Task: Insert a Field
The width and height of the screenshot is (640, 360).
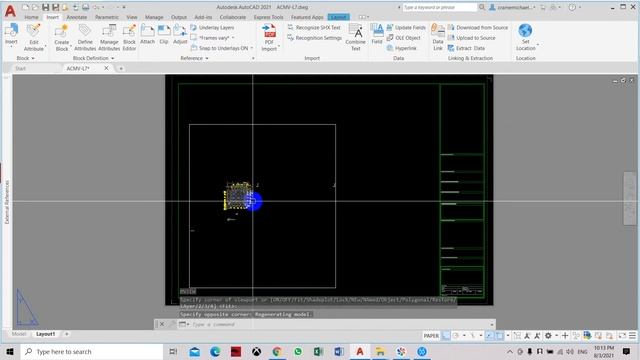Action: pos(377,34)
